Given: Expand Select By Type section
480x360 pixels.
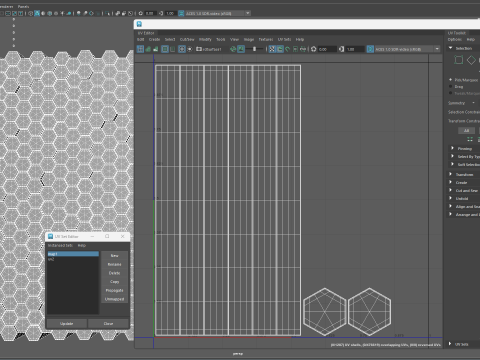Looking at the screenshot, I should pyautogui.click(x=452, y=156).
